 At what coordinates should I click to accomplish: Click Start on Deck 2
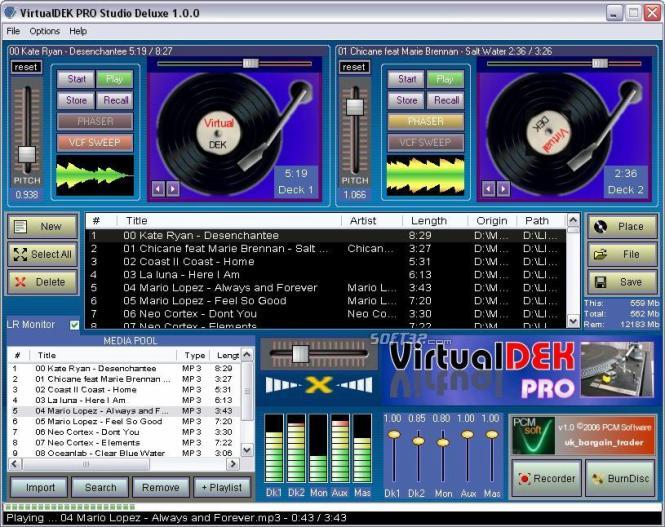406,79
